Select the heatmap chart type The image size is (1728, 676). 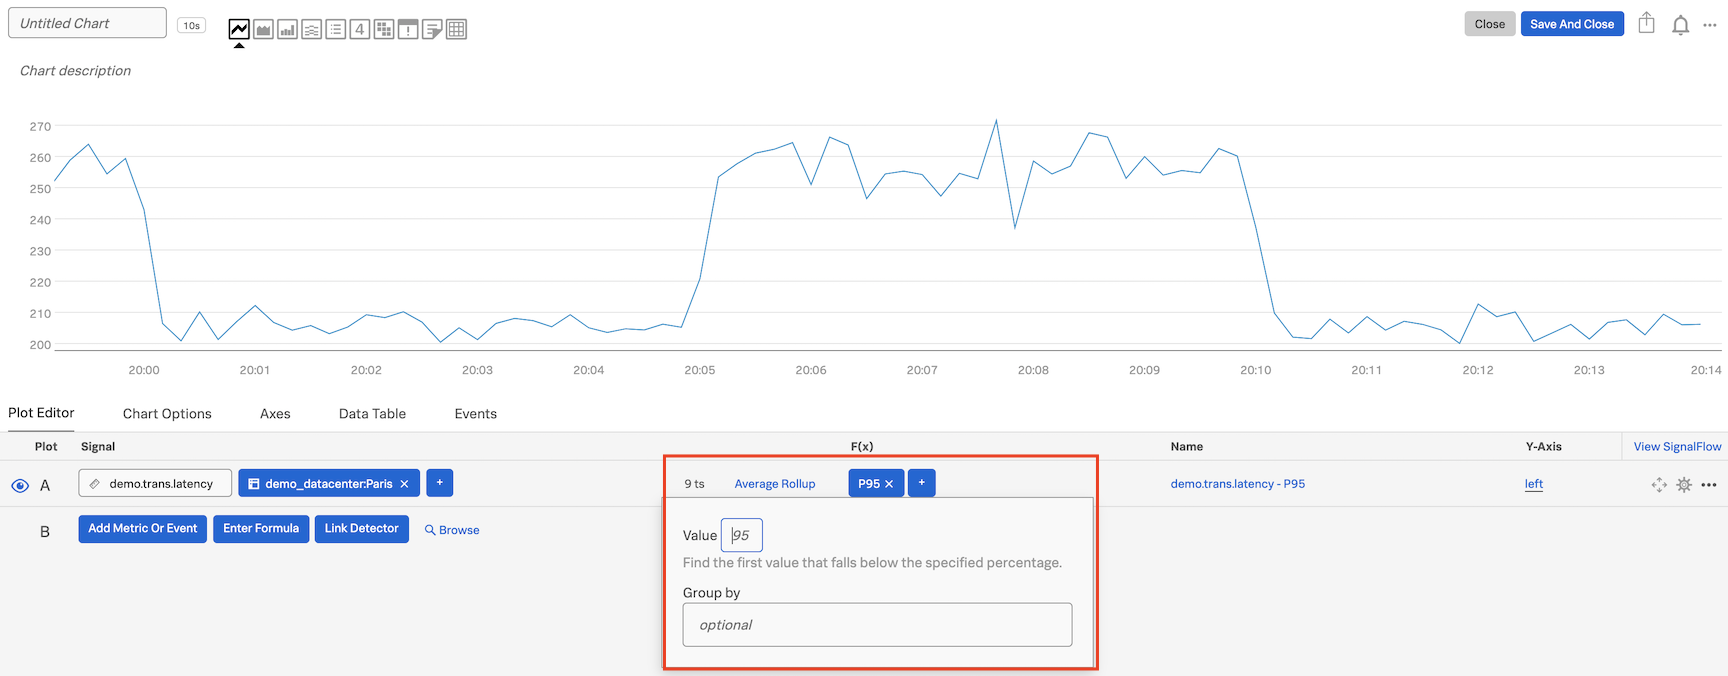(x=384, y=30)
